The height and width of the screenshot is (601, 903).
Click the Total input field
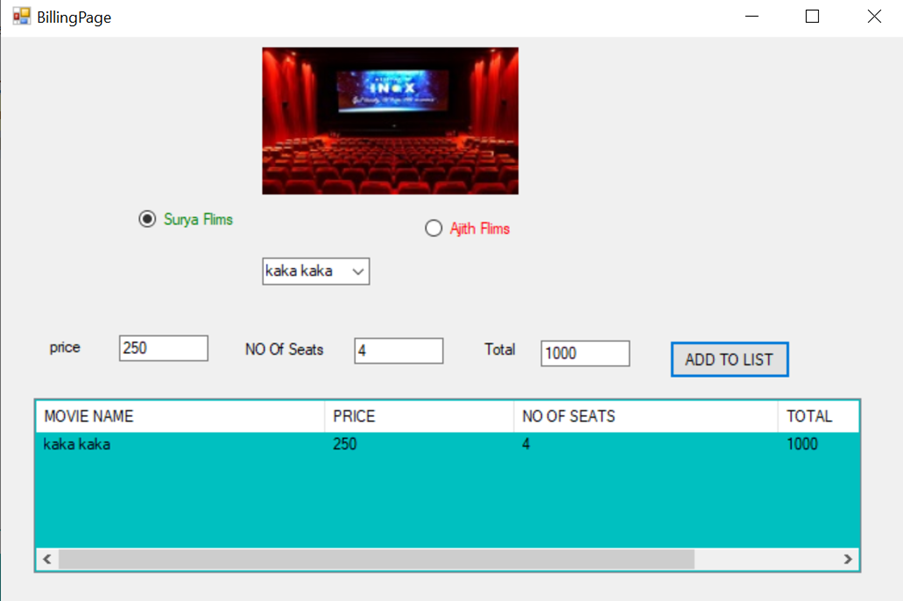pyautogui.click(x=585, y=353)
